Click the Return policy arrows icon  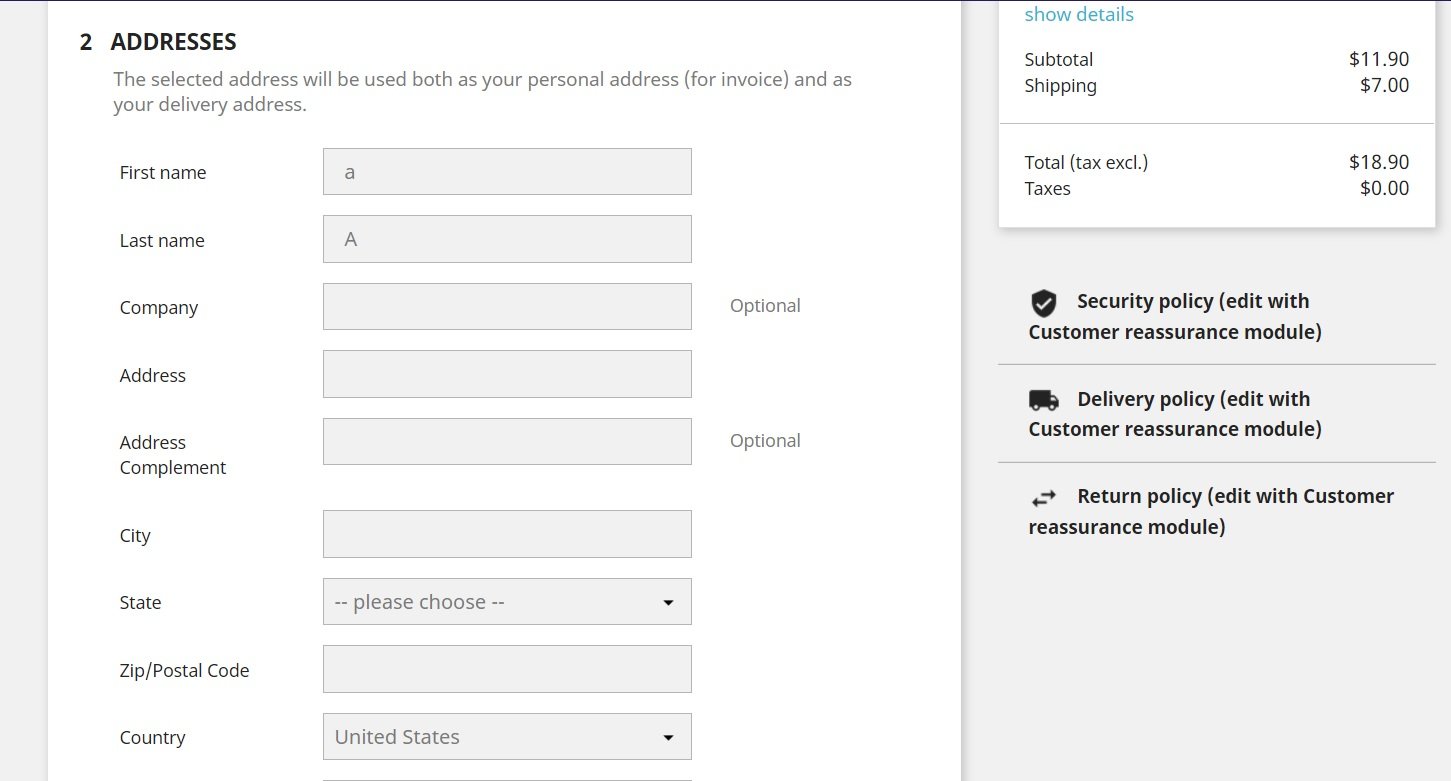pos(1043,498)
